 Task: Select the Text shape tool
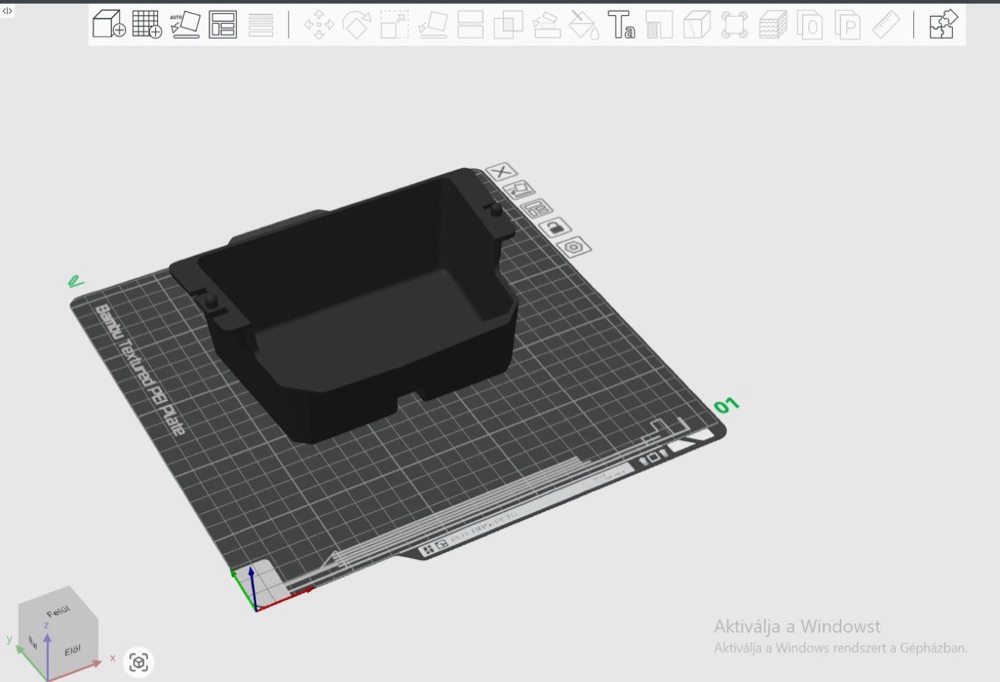pos(621,25)
